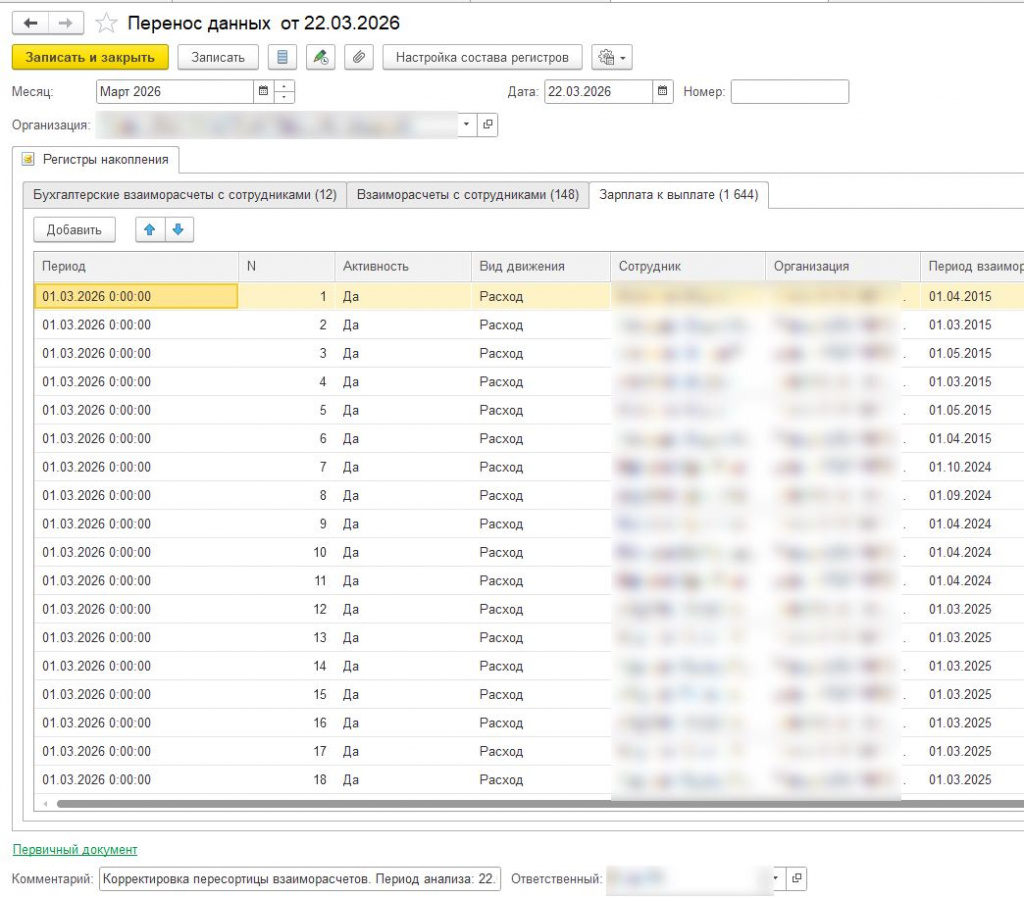
Task: Click the Вид движения column header
Action: [x=541, y=266]
